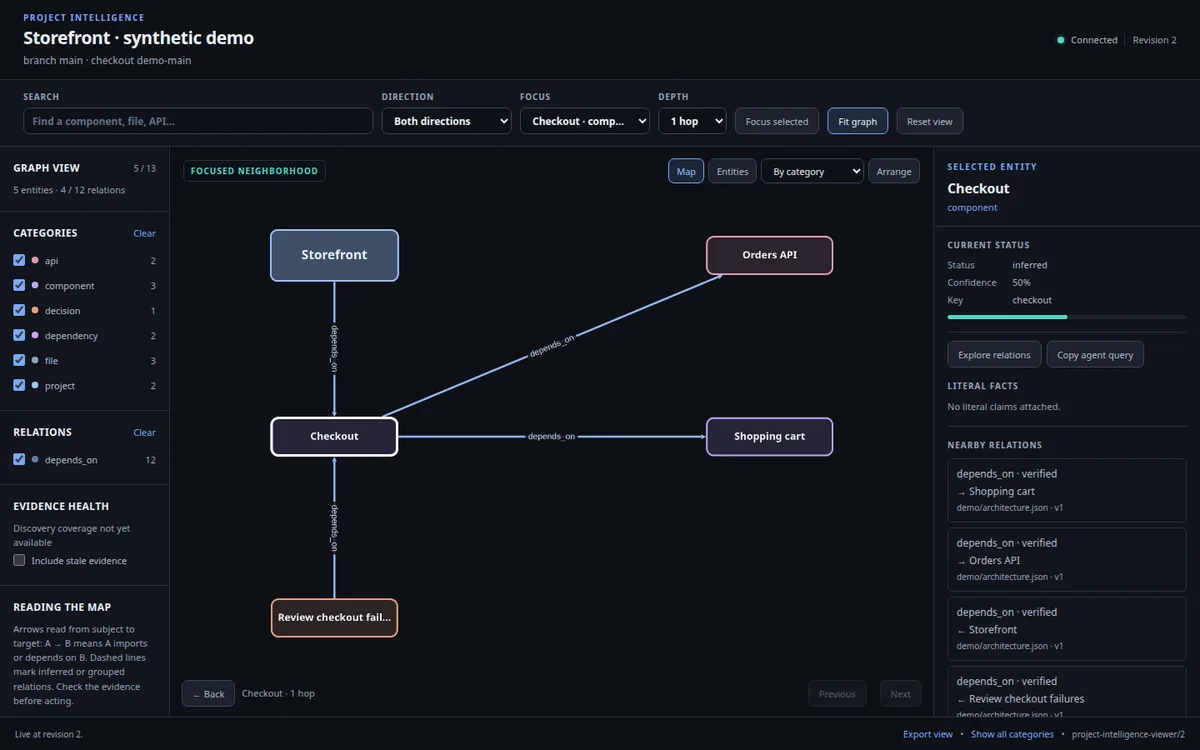Switch to the Entities view tab
Image resolution: width=1200 pixels, height=750 pixels.
[732, 172]
